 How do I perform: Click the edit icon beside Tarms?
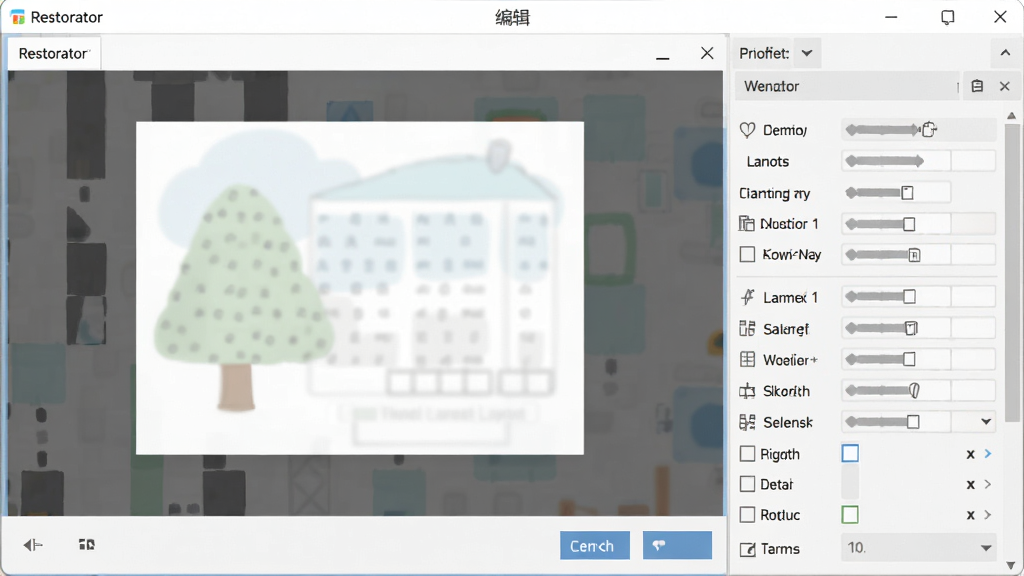(747, 549)
